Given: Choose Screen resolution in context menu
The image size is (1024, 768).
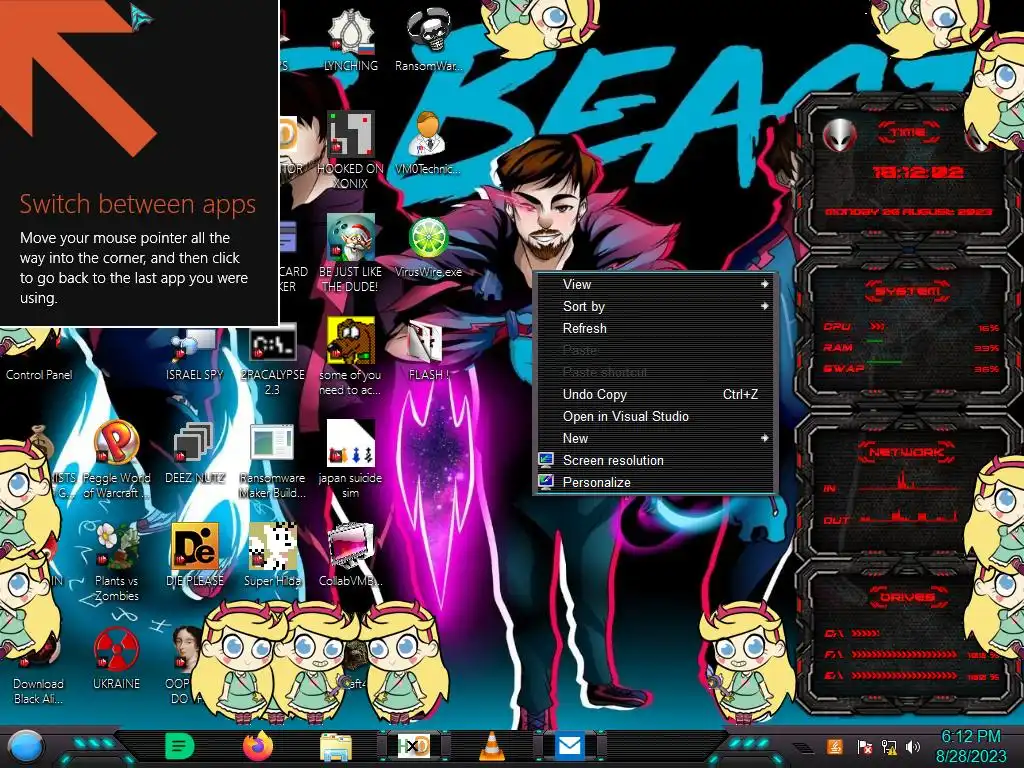Looking at the screenshot, I should (655, 460).
